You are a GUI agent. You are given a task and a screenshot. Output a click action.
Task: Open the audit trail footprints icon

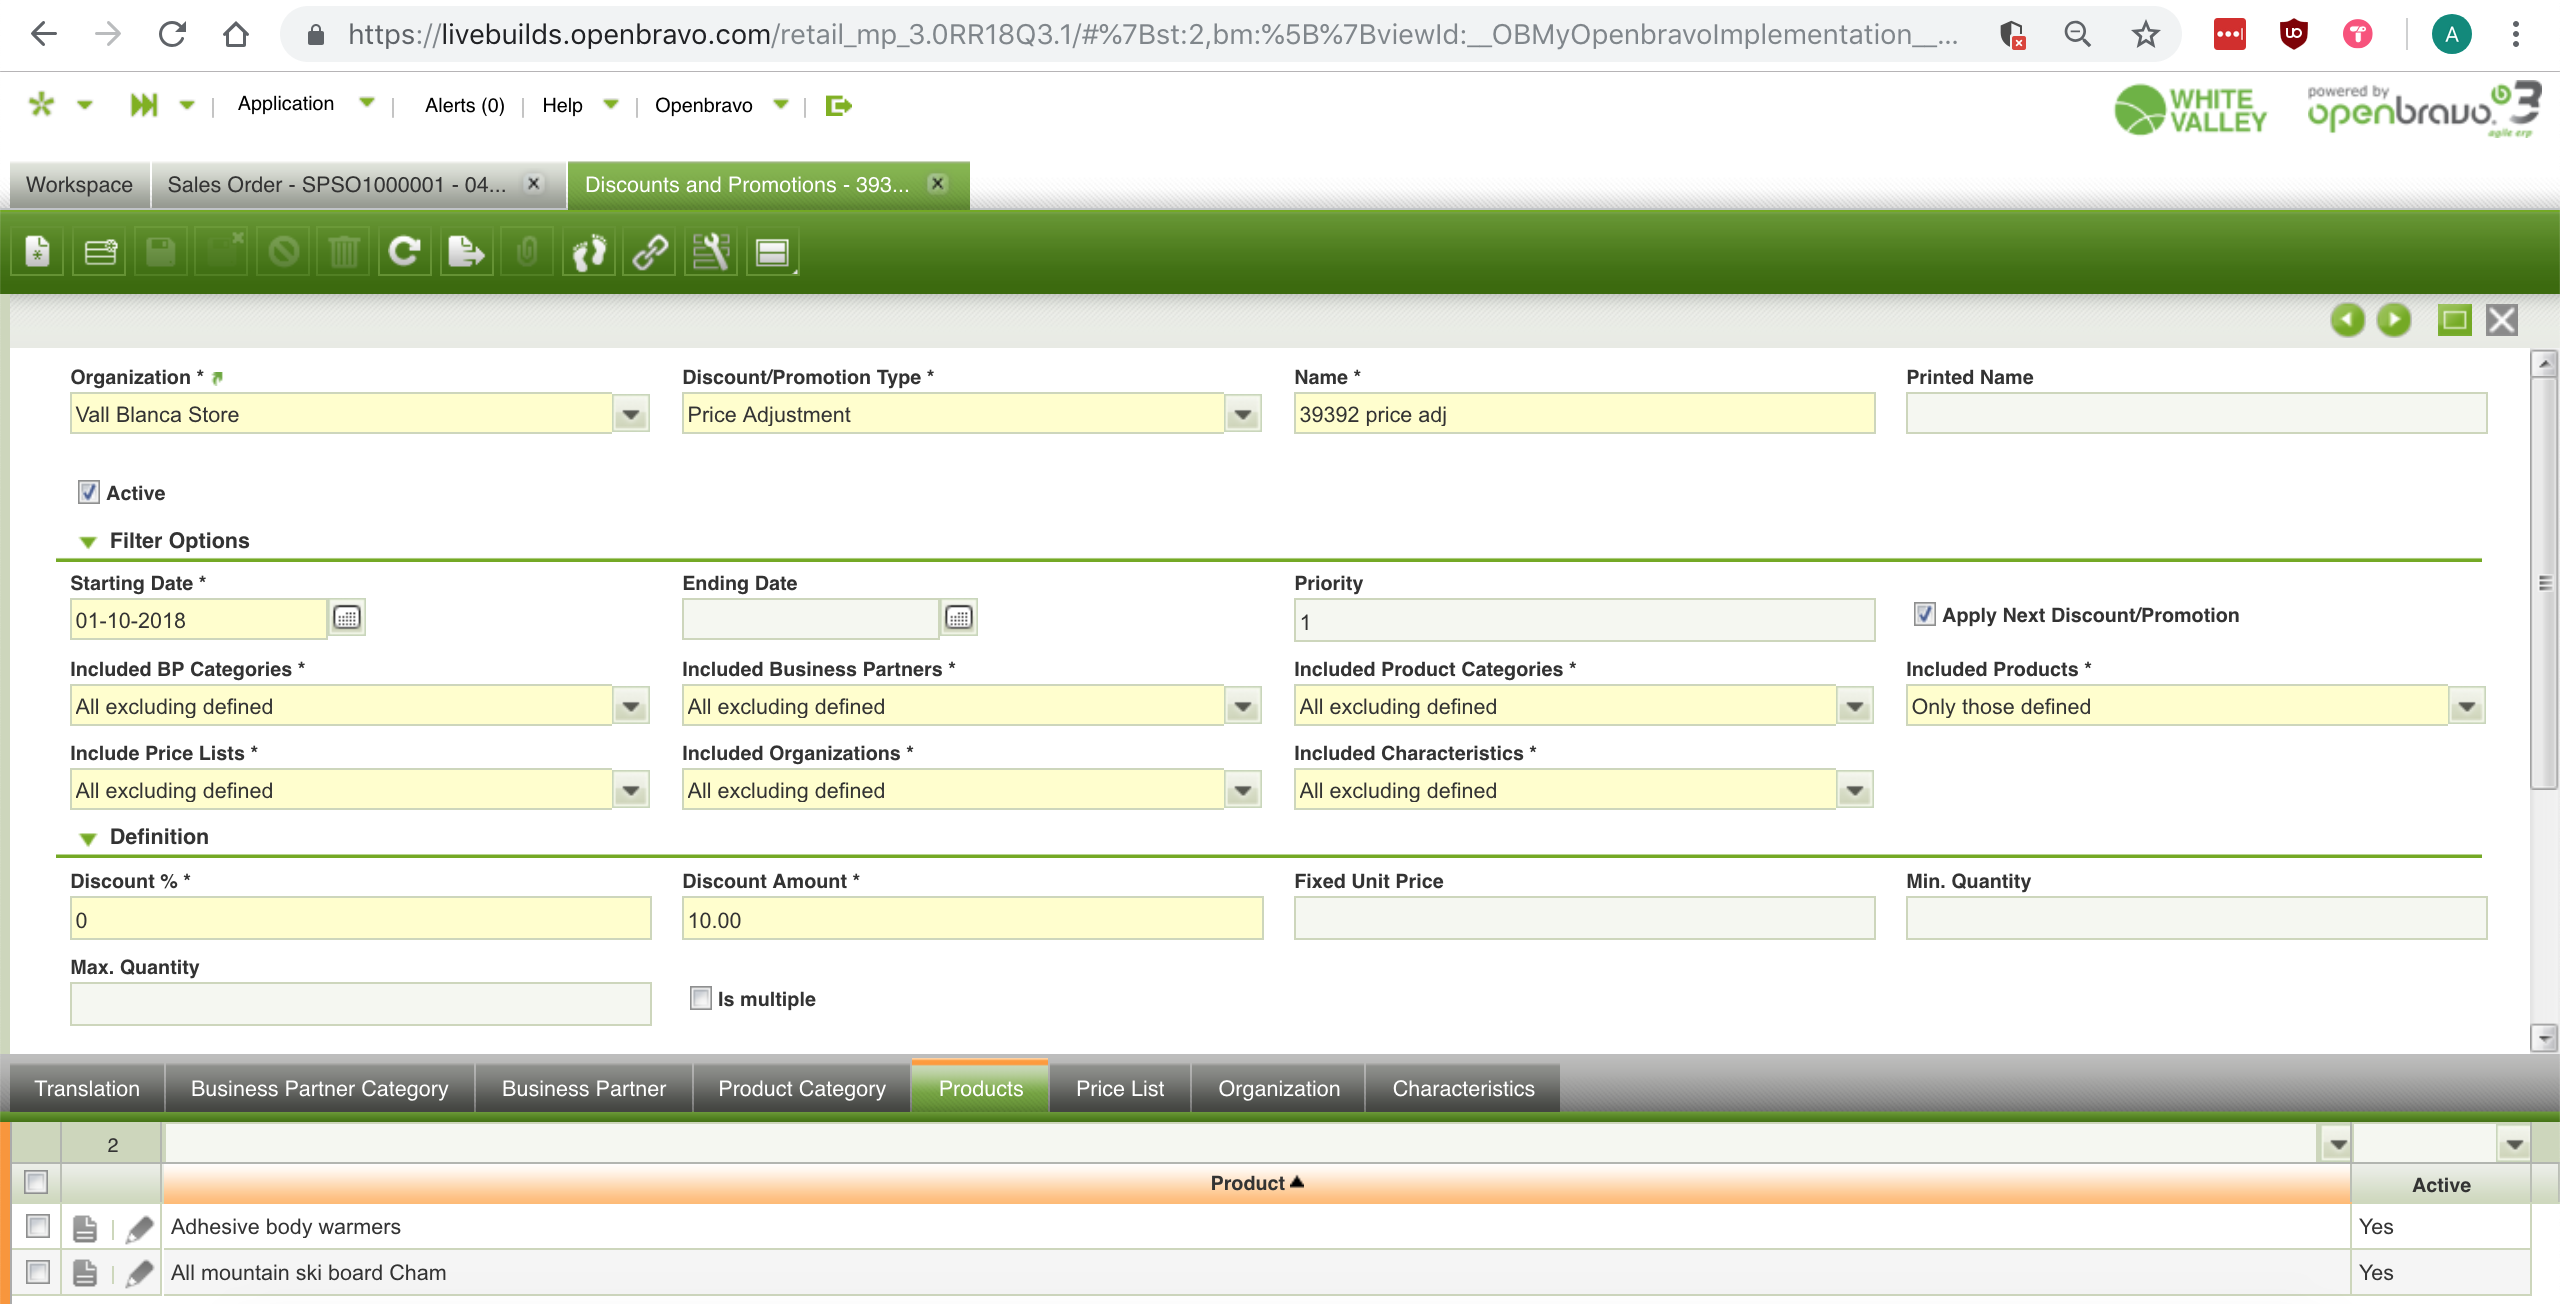click(x=589, y=252)
